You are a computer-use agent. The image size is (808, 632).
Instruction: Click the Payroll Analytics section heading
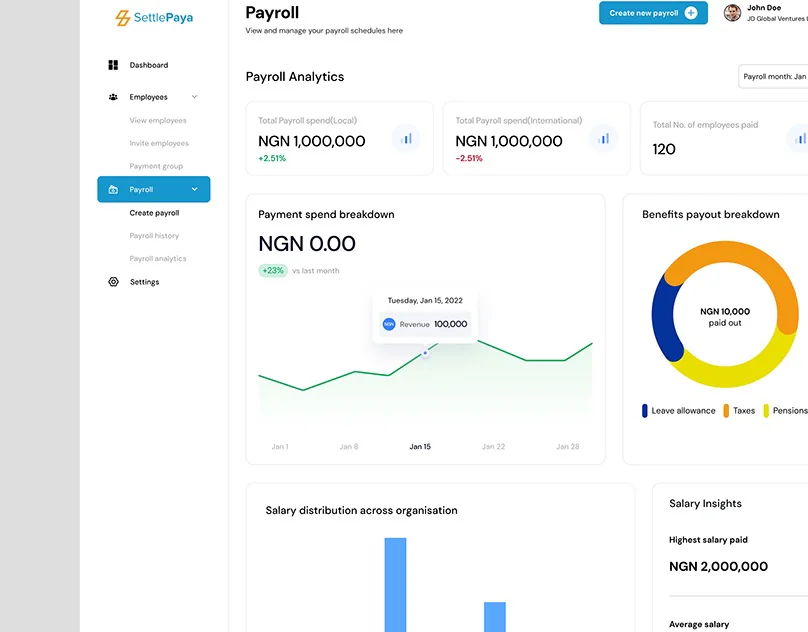coord(295,77)
